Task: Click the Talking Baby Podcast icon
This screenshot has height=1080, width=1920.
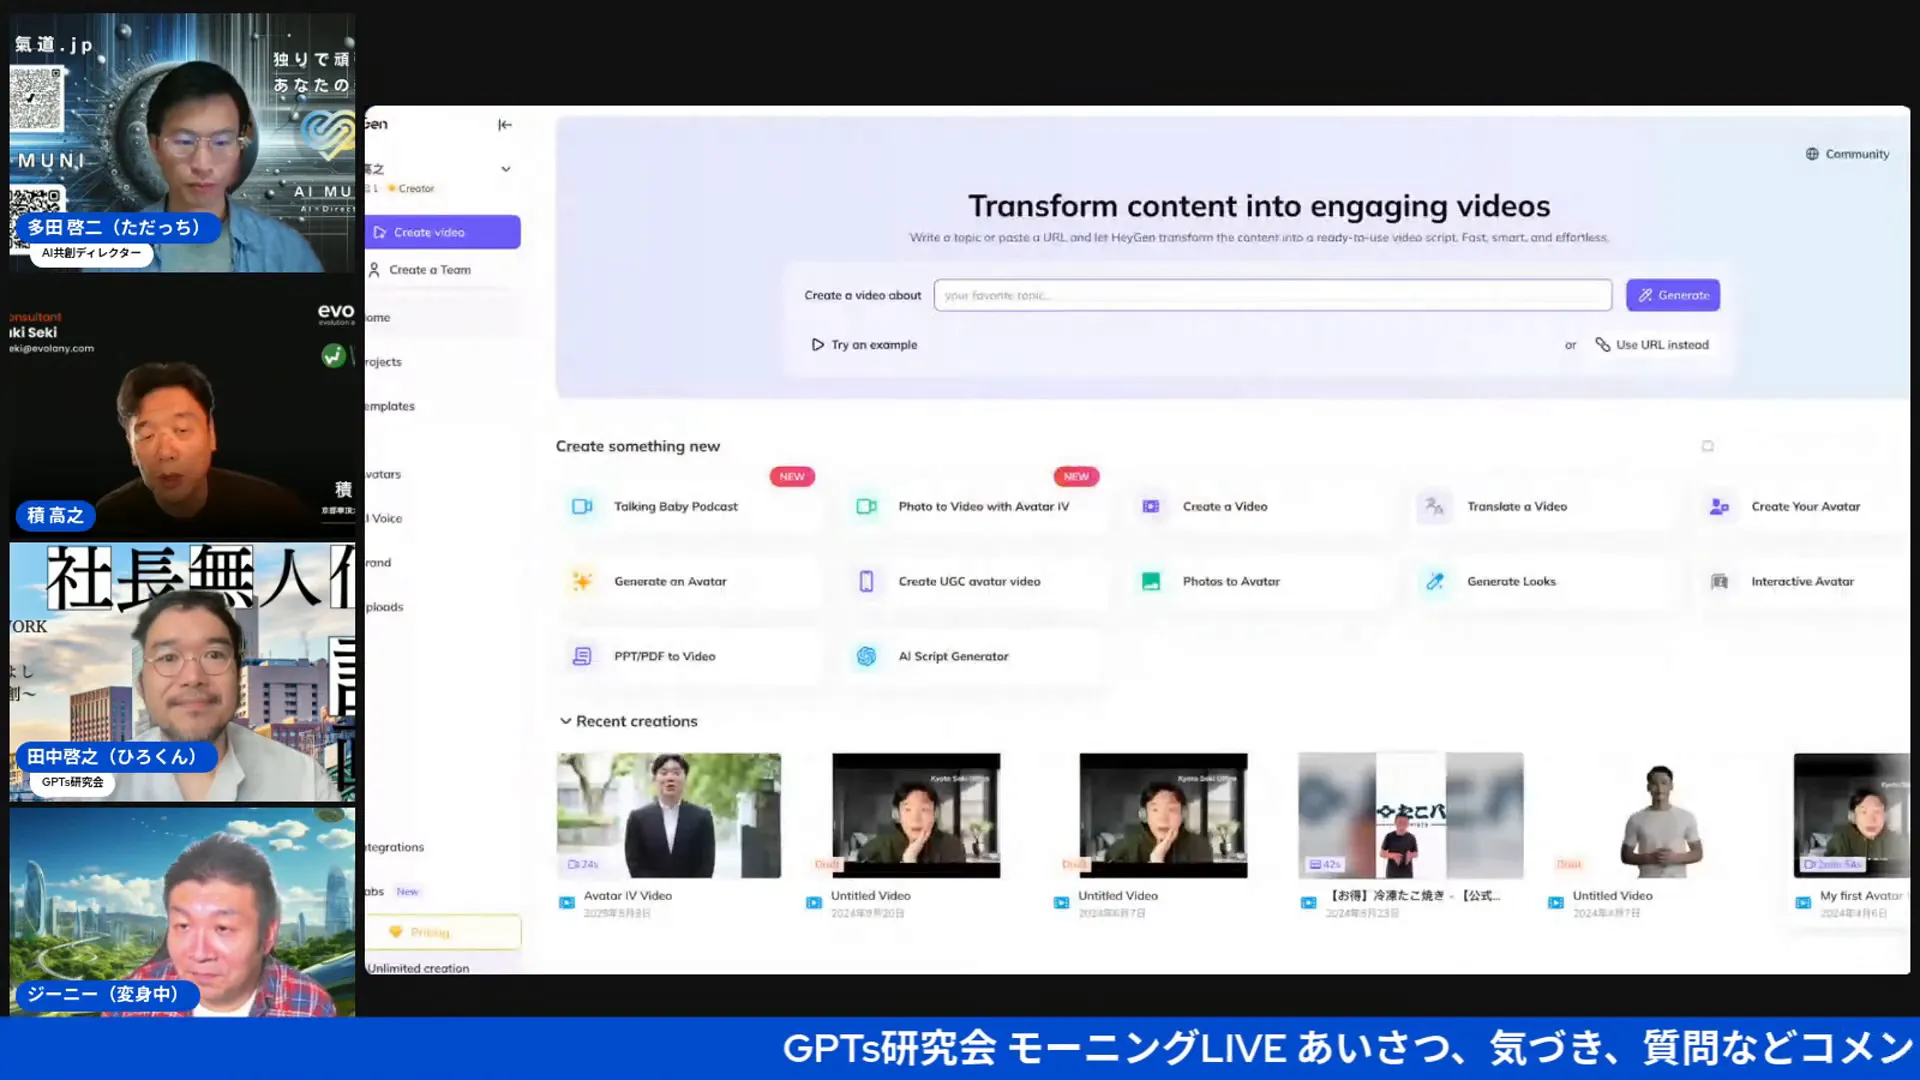Action: point(582,507)
